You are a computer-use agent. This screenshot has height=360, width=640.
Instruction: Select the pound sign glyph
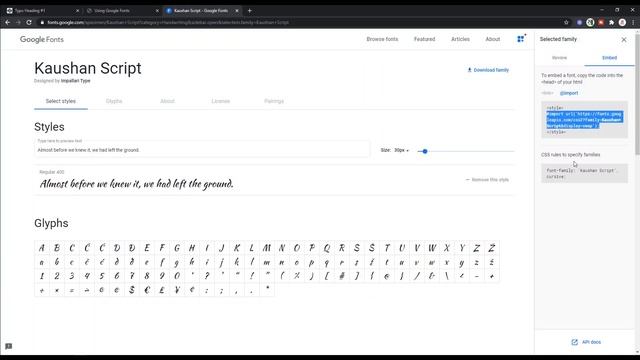(162, 289)
